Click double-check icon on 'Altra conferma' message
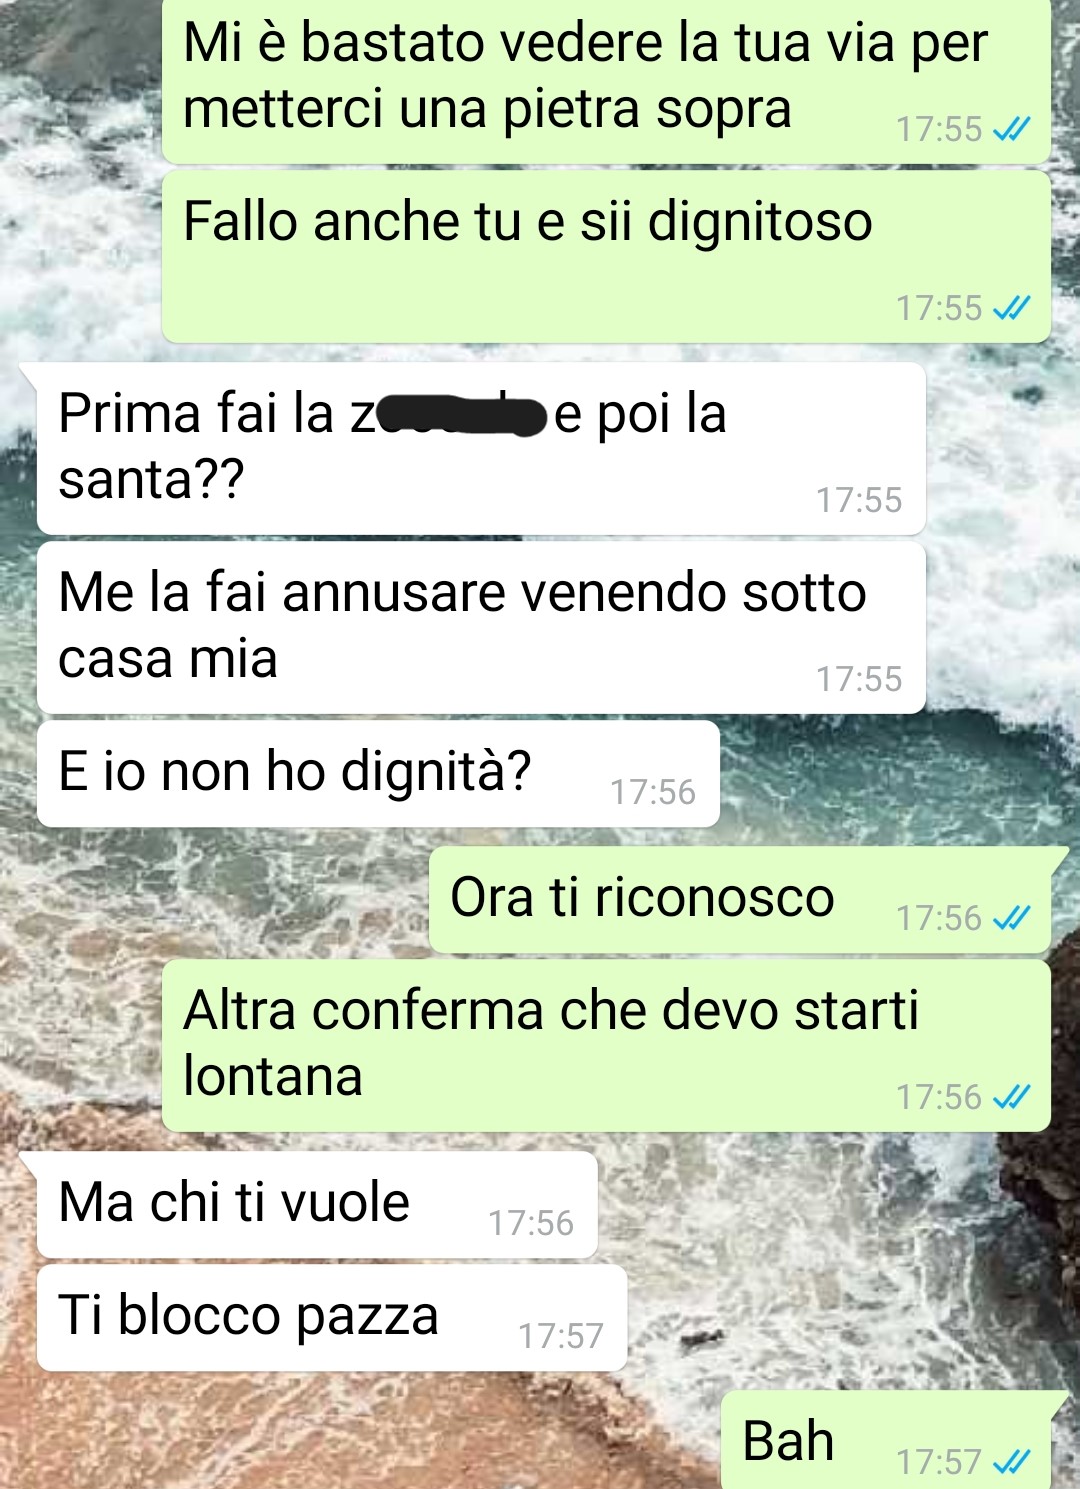The width and height of the screenshot is (1080, 1489). click(1011, 1097)
